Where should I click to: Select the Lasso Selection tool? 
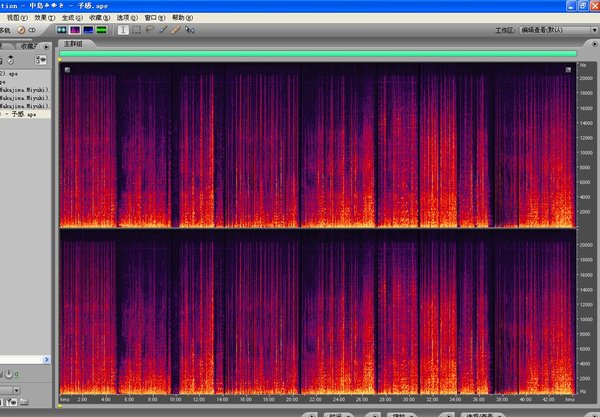click(149, 30)
